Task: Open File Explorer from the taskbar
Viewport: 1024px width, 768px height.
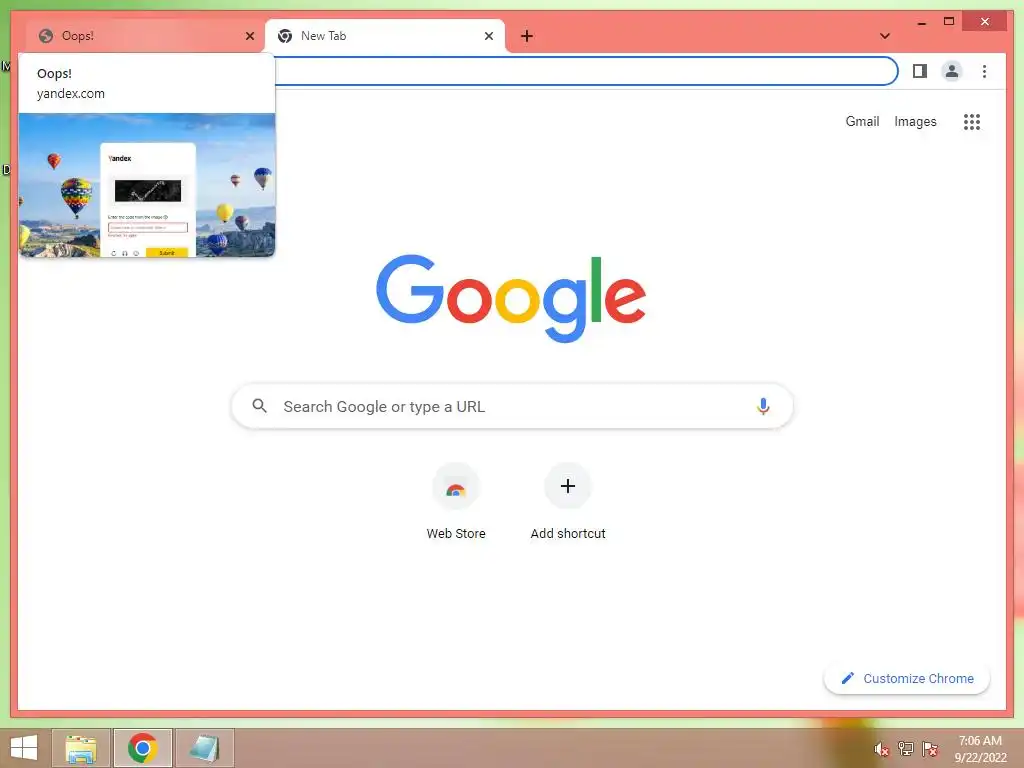Action: pyautogui.click(x=81, y=748)
